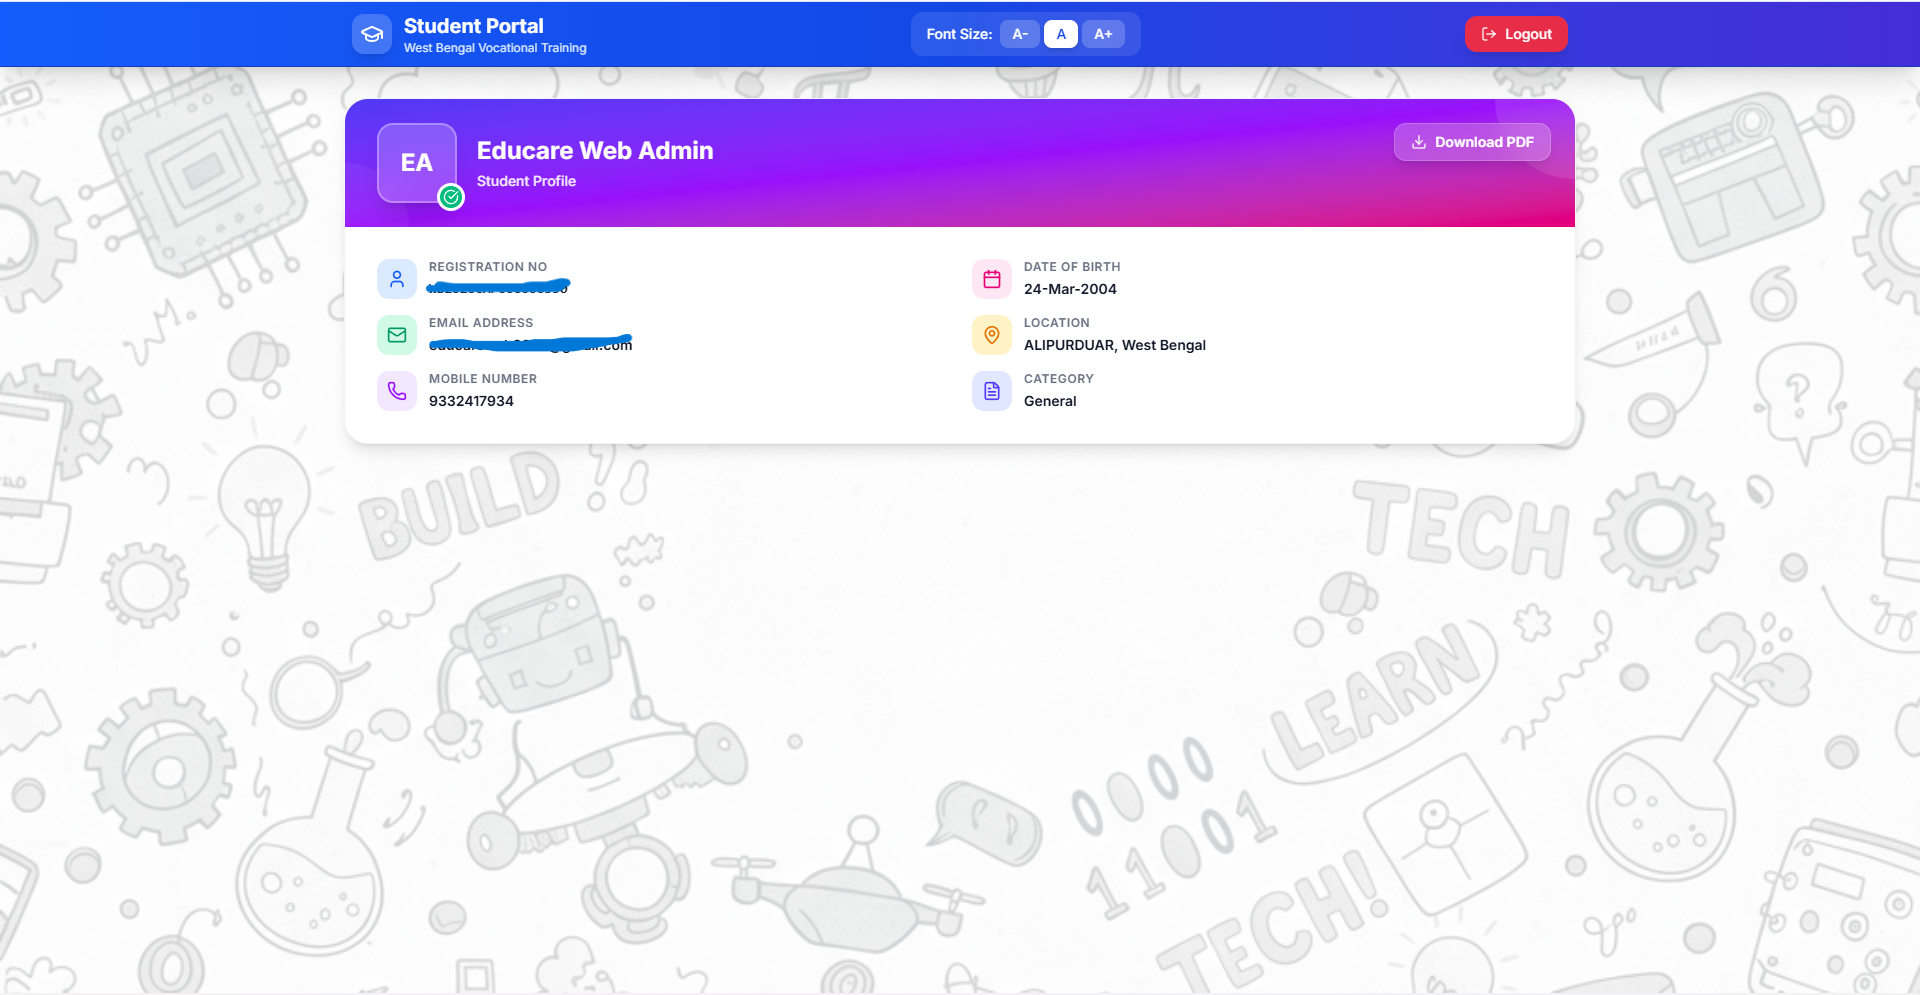Image resolution: width=1920 pixels, height=995 pixels.
Task: Click the graduation cap portal logo
Action: [372, 34]
